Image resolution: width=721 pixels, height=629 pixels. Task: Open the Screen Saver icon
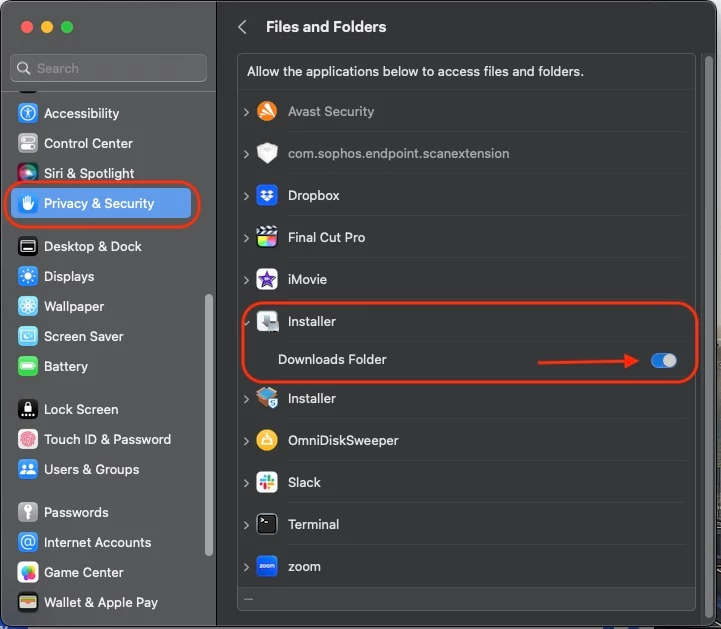coord(28,336)
